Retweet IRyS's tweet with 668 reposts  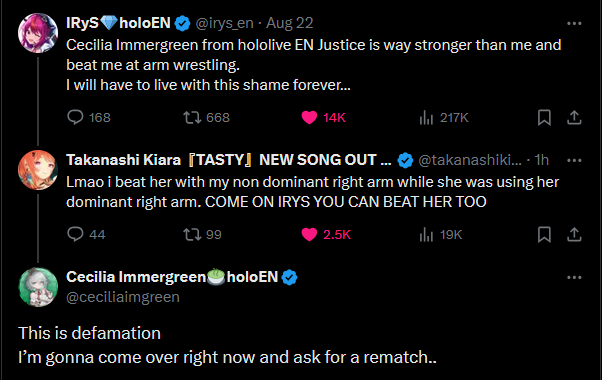click(x=206, y=117)
